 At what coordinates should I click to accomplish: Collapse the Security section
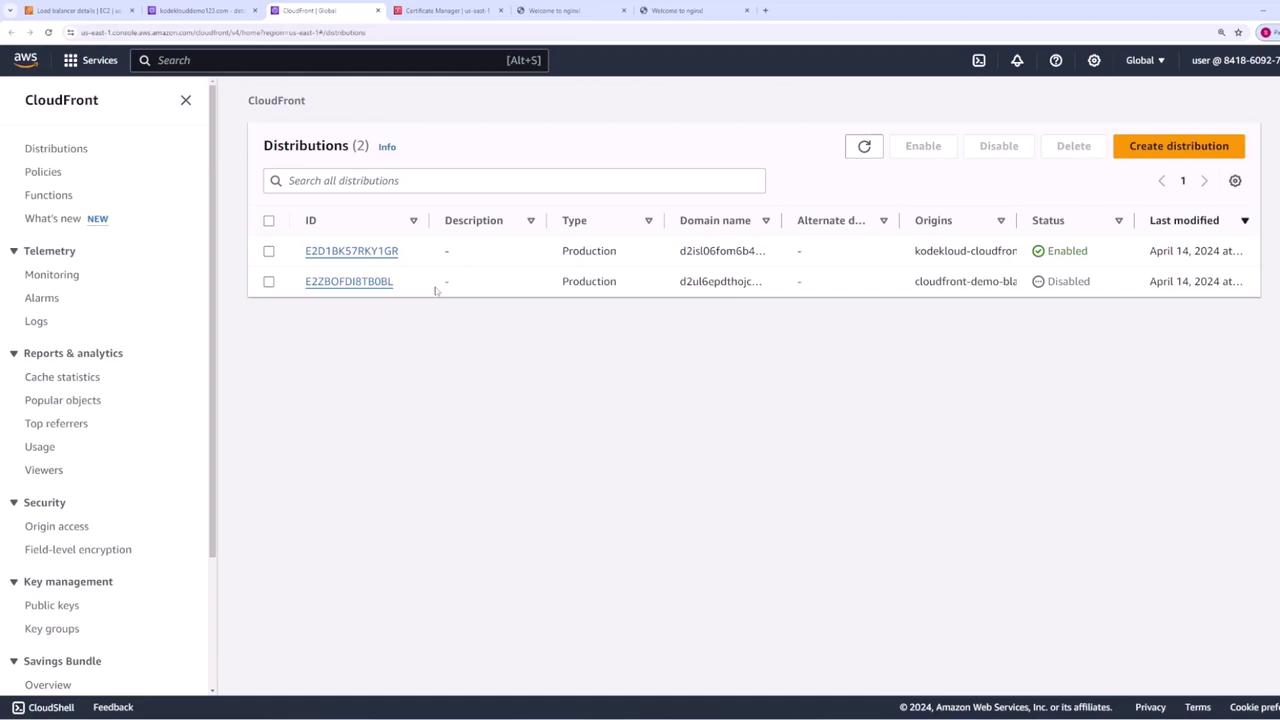(14, 502)
